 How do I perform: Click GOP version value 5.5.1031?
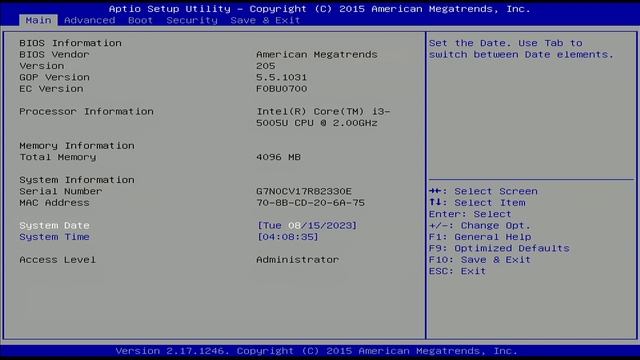[282, 77]
